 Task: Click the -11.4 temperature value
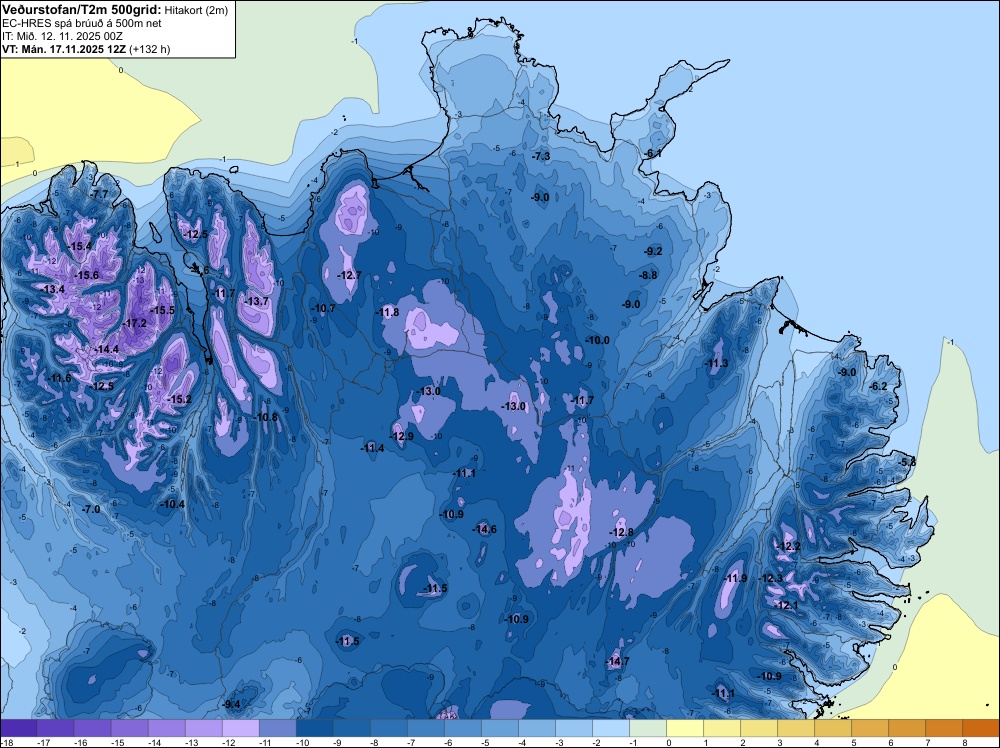[x=372, y=448]
